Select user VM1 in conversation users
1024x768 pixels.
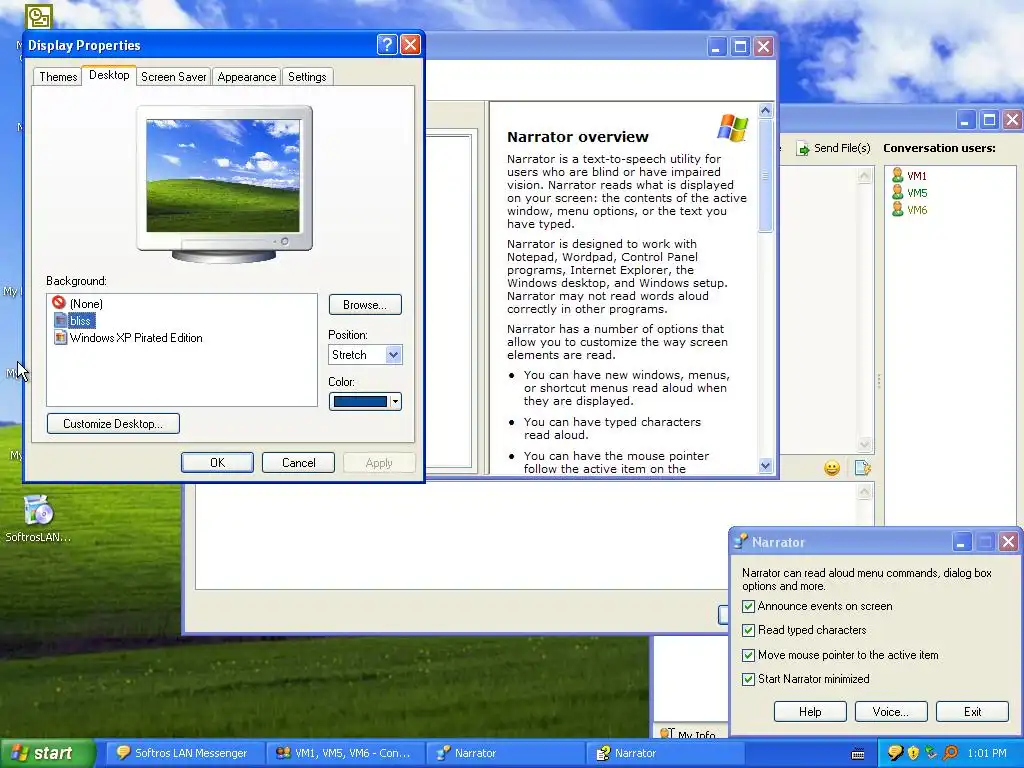click(x=909, y=176)
